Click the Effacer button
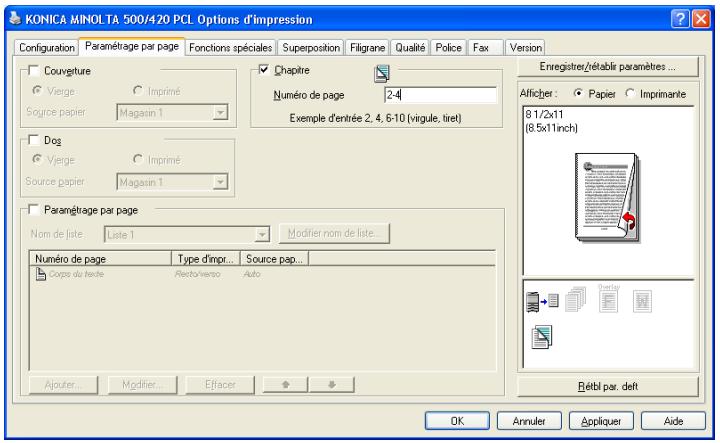Screen dimensions: 720x443 pyautogui.click(x=220, y=385)
